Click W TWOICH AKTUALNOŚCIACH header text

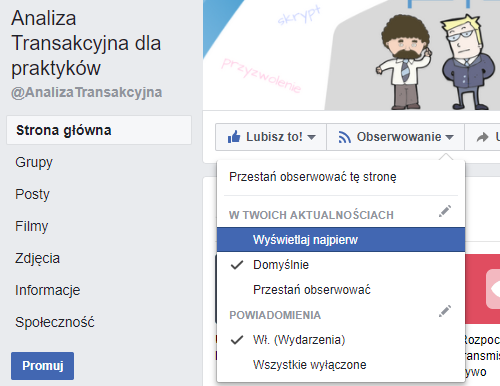tap(311, 215)
